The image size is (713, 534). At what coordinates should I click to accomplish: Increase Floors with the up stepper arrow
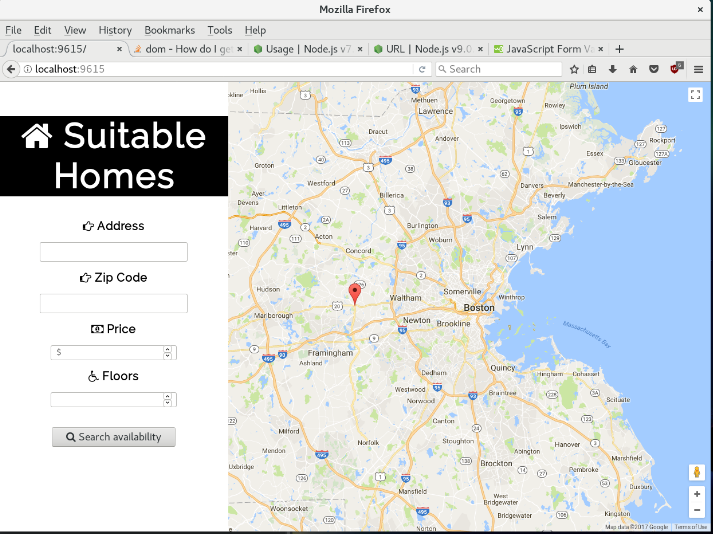pos(168,396)
